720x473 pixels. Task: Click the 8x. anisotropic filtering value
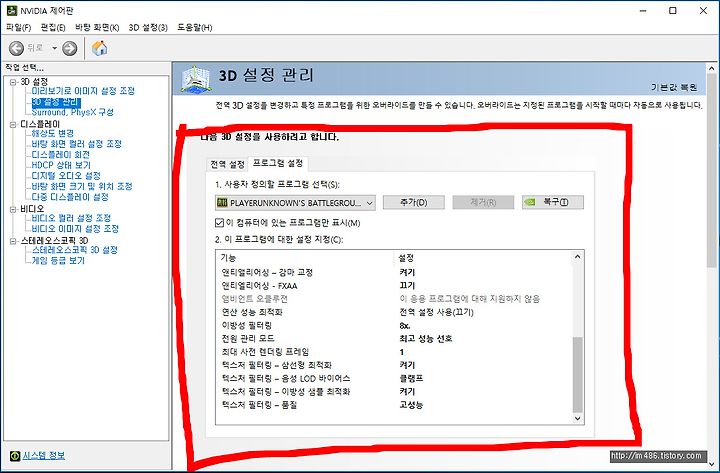point(405,326)
